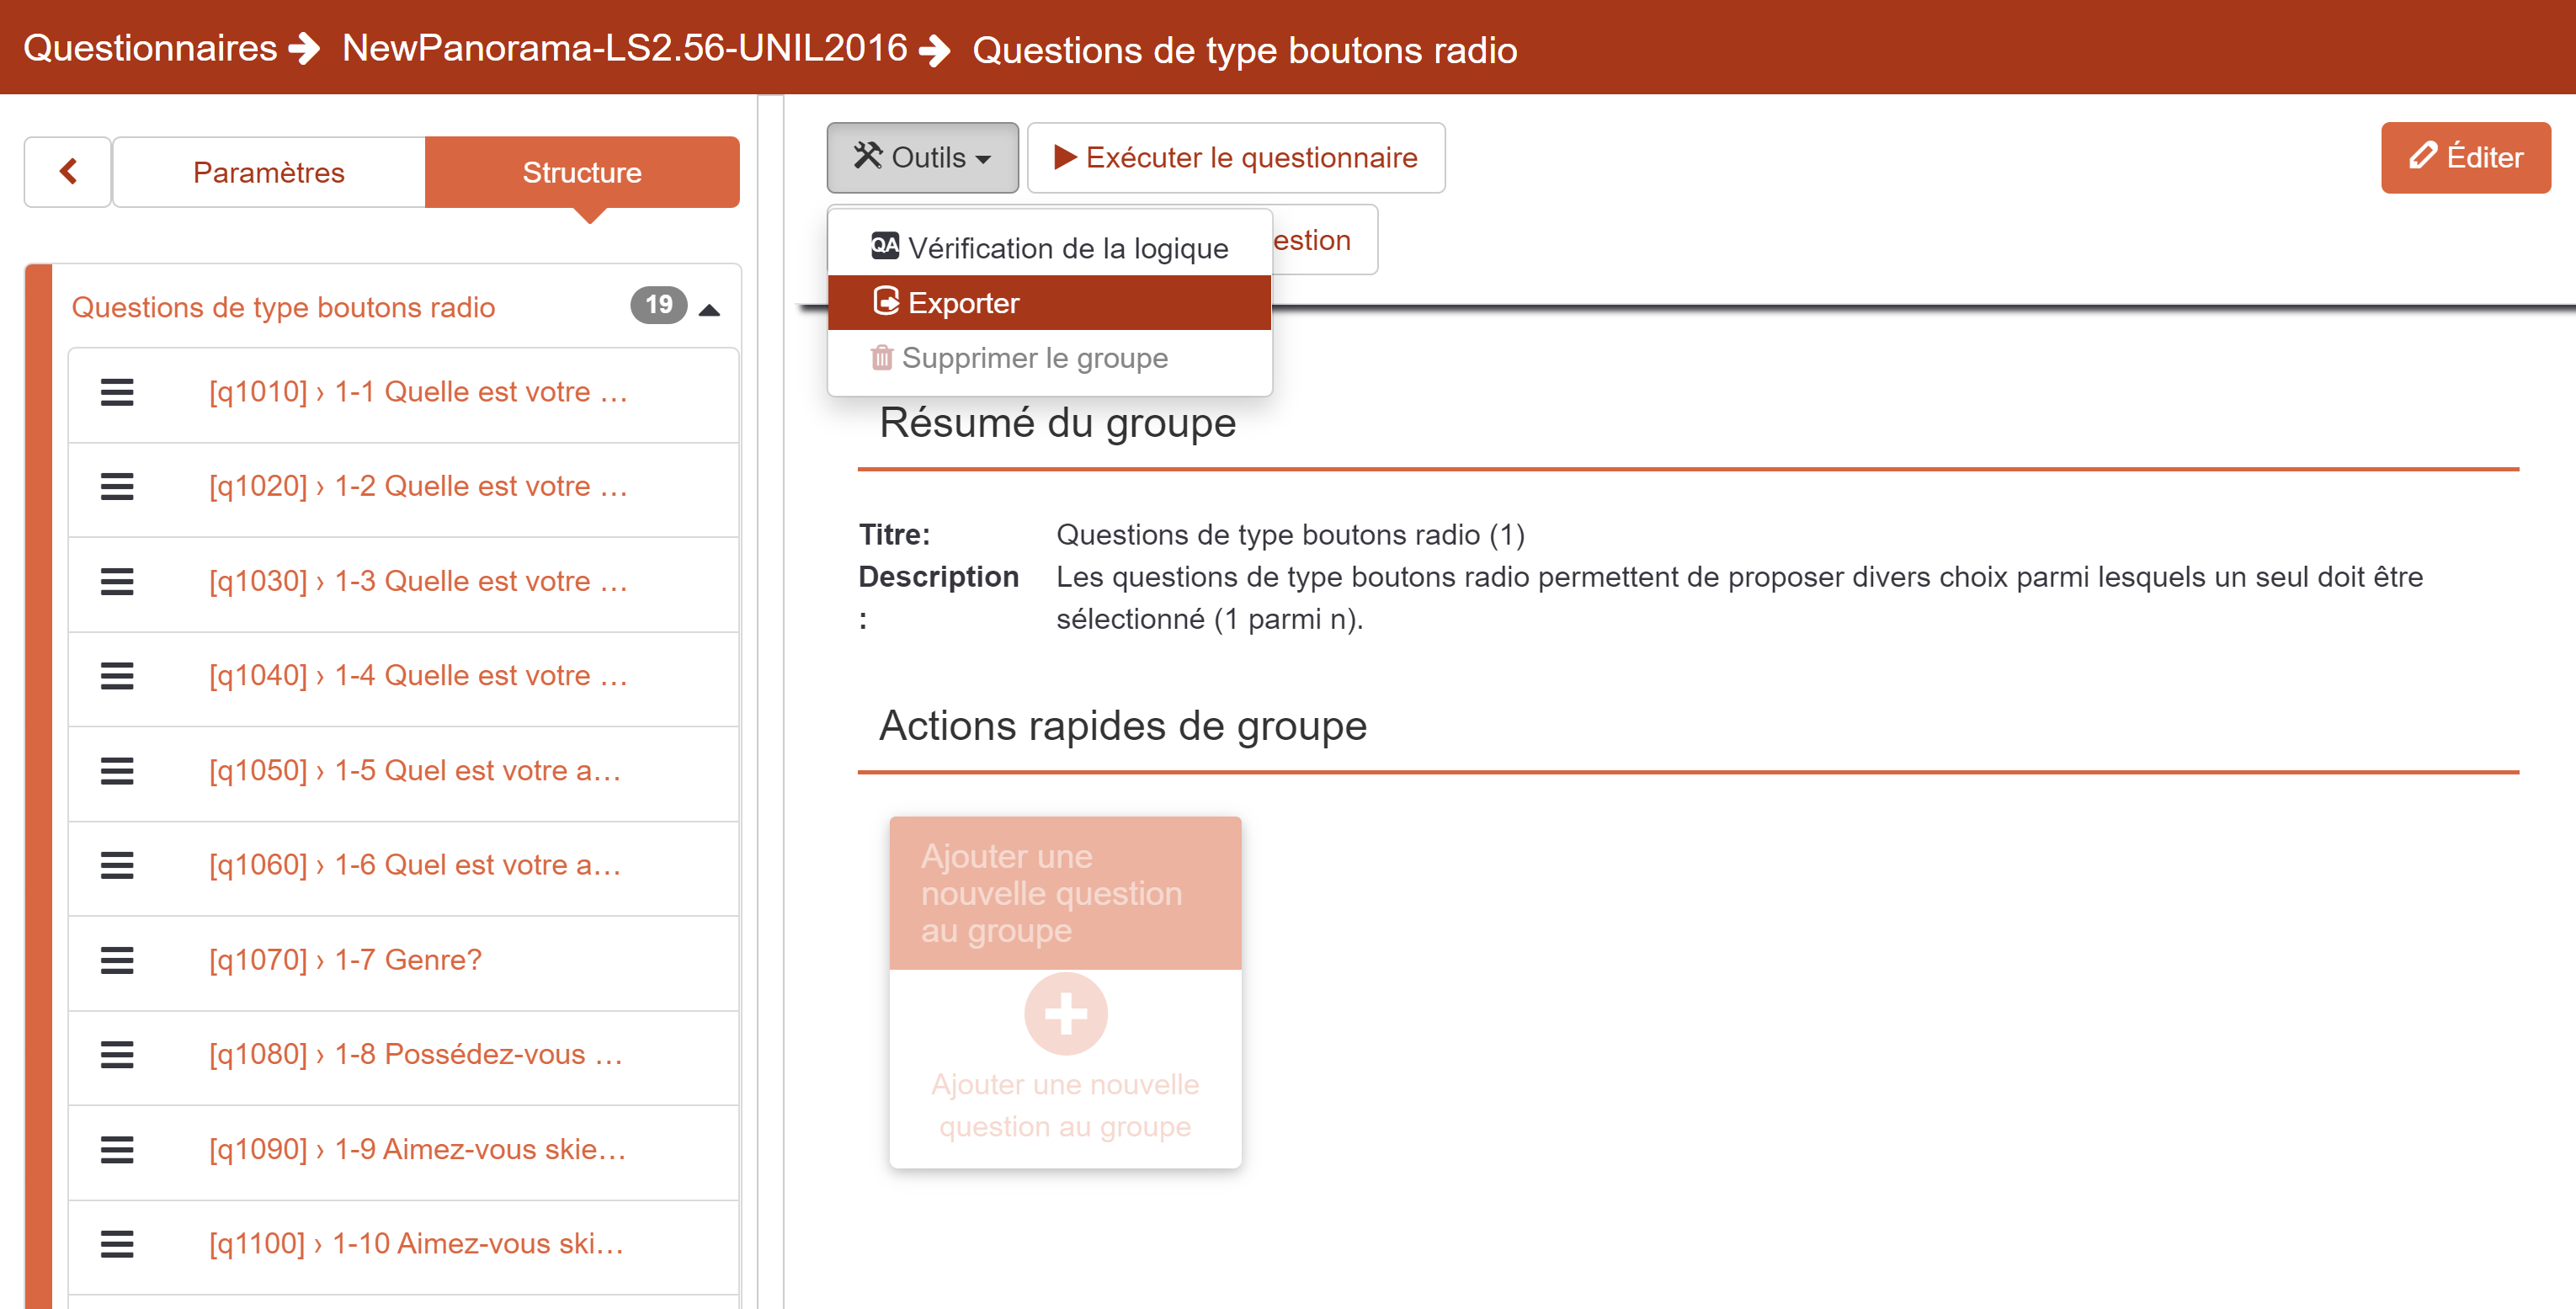Click the drag handle for question q1100

(117, 1243)
